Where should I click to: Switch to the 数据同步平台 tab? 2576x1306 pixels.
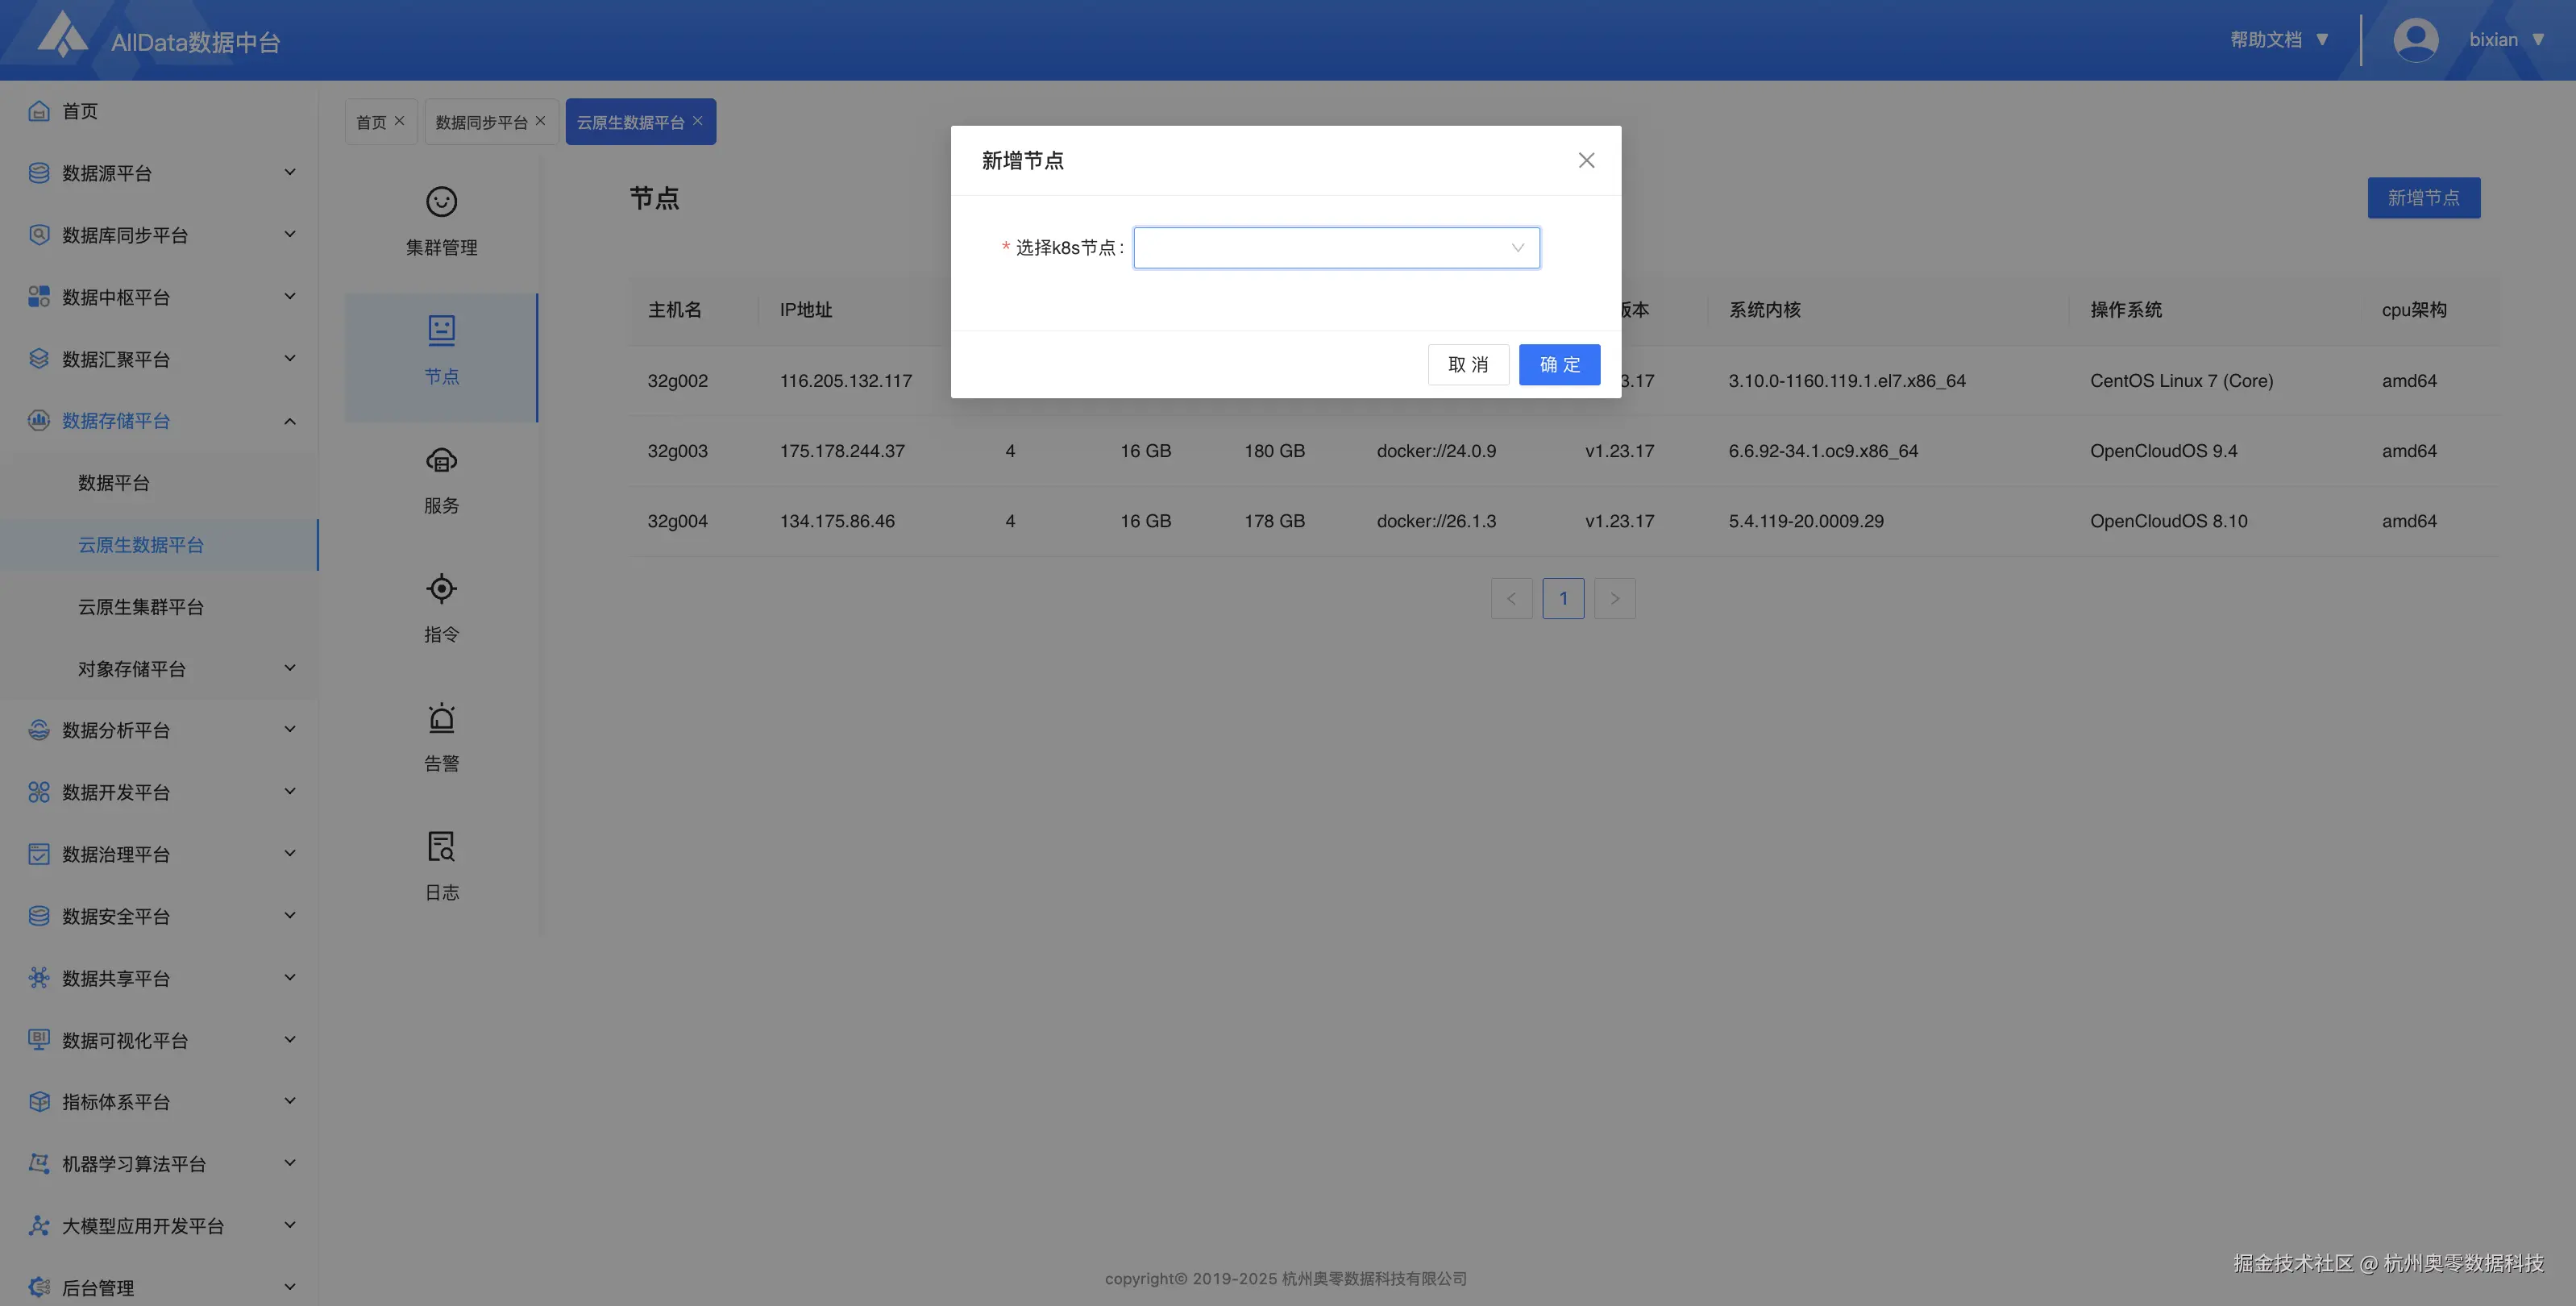[x=481, y=122]
